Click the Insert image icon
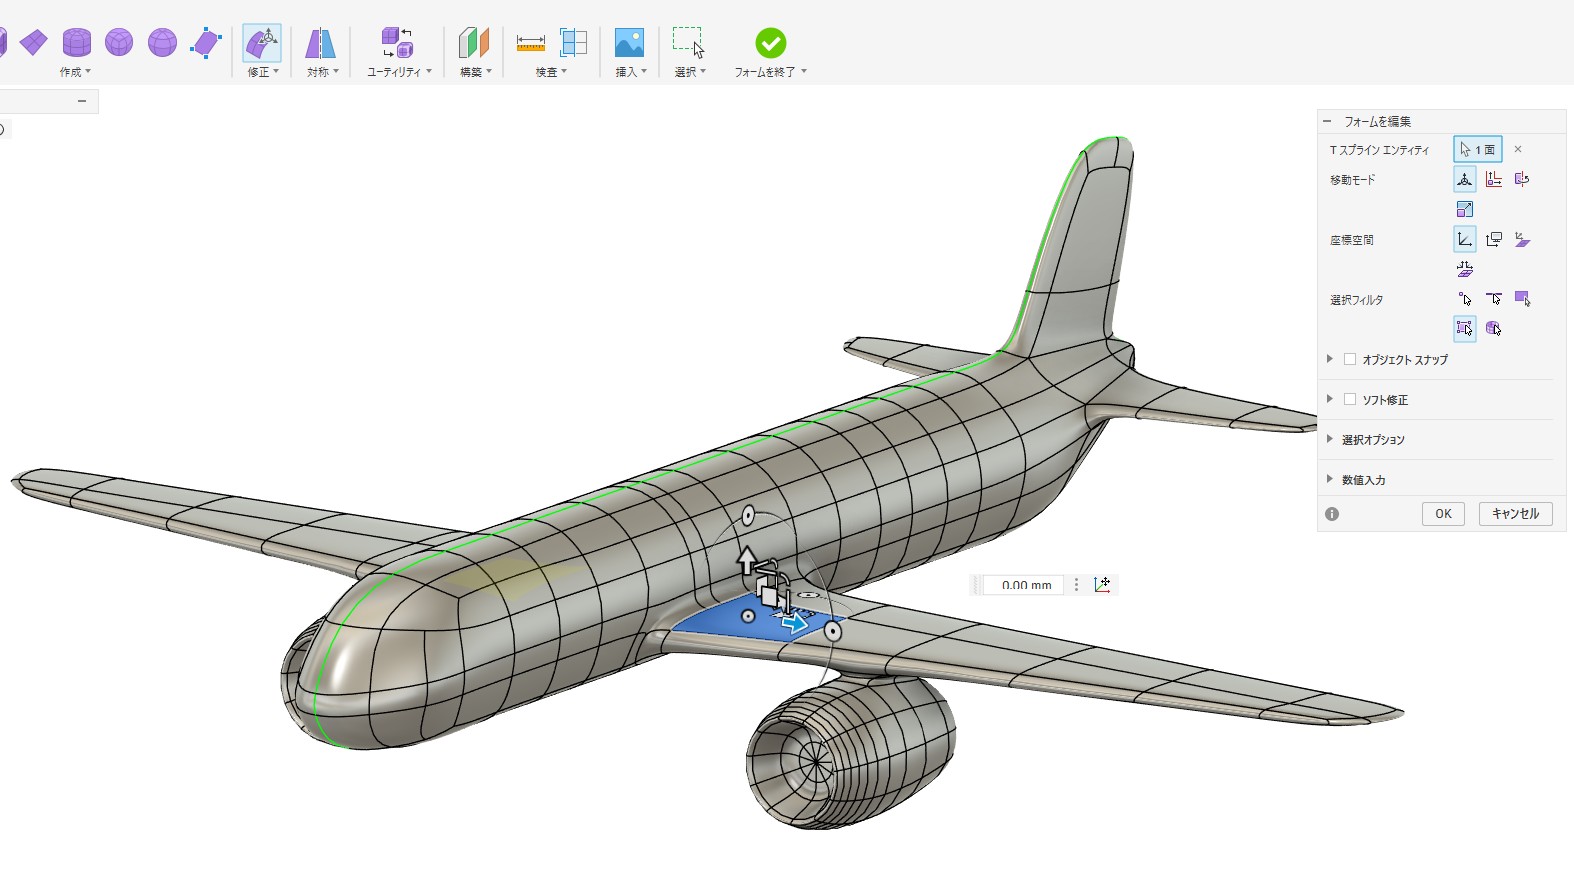This screenshot has height=885, width=1574. pos(629,43)
